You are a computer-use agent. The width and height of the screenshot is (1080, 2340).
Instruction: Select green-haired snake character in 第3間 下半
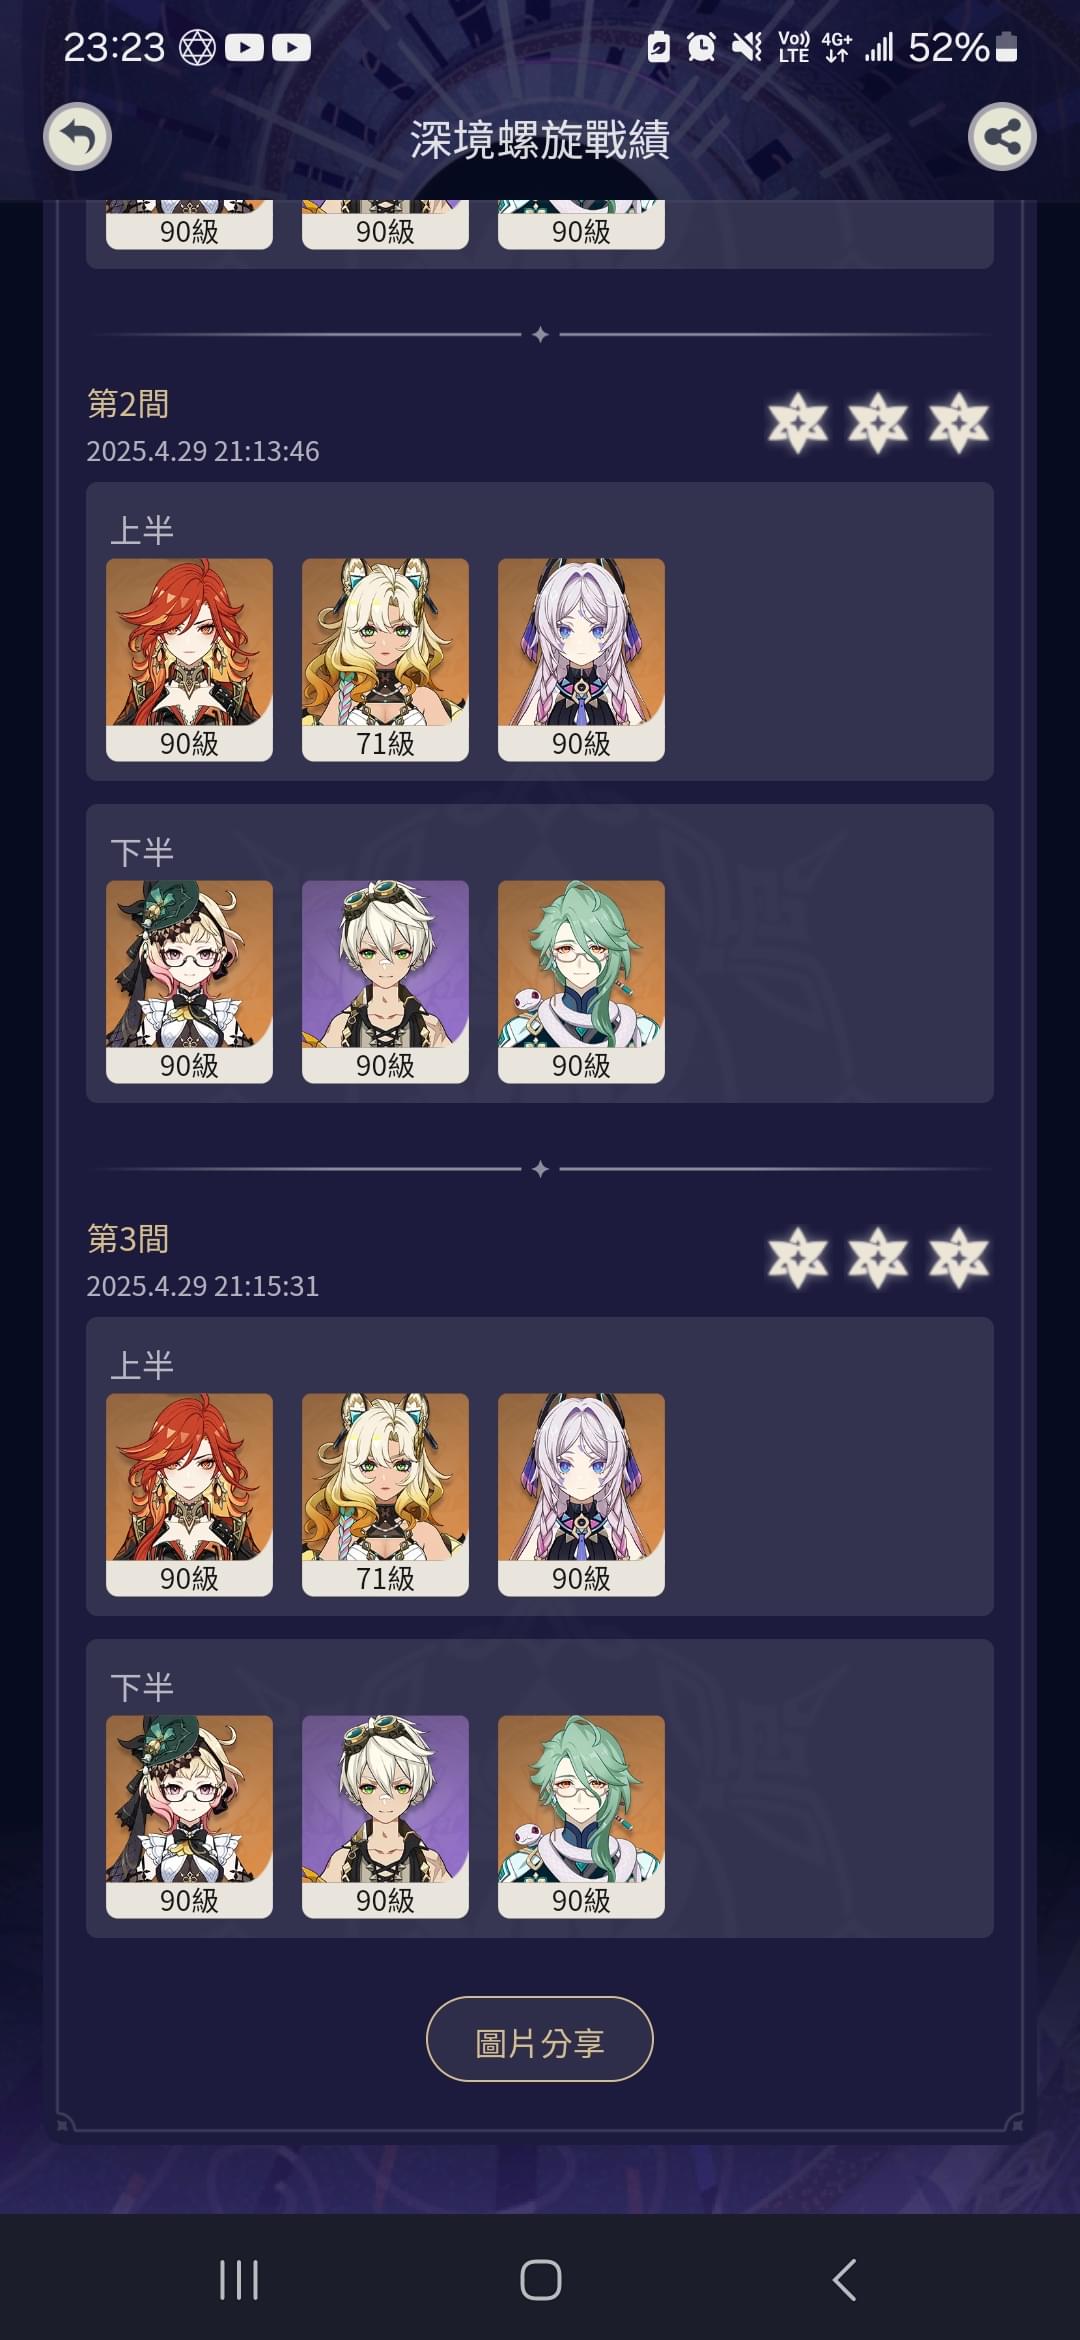[581, 1817]
